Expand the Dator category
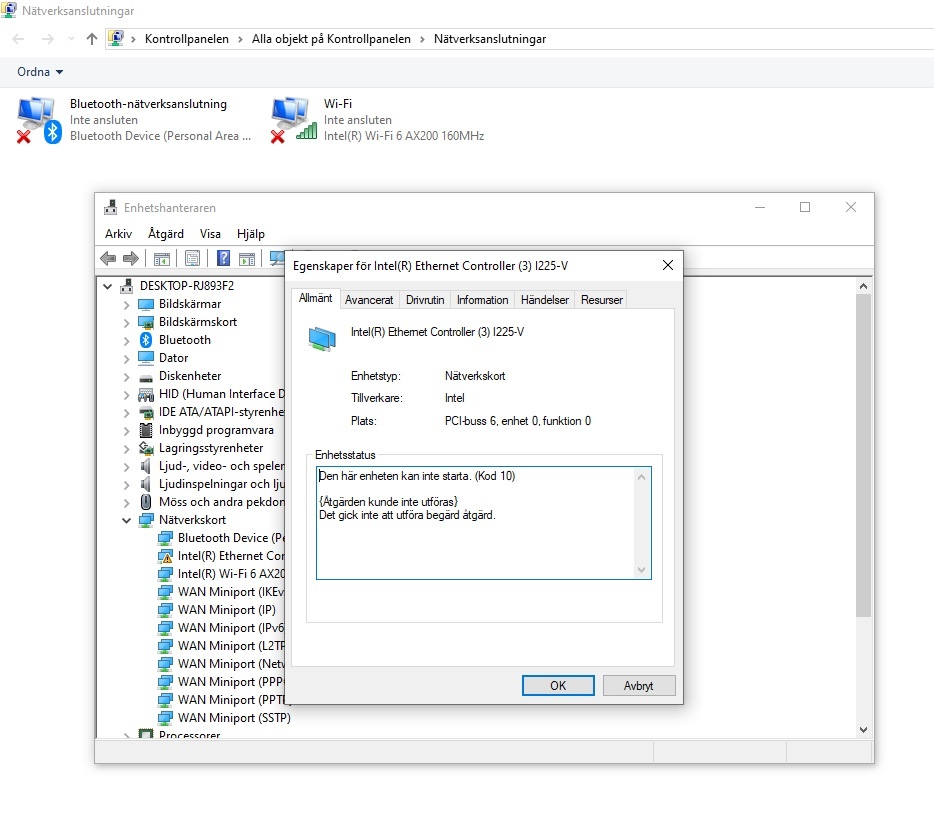 click(x=126, y=359)
